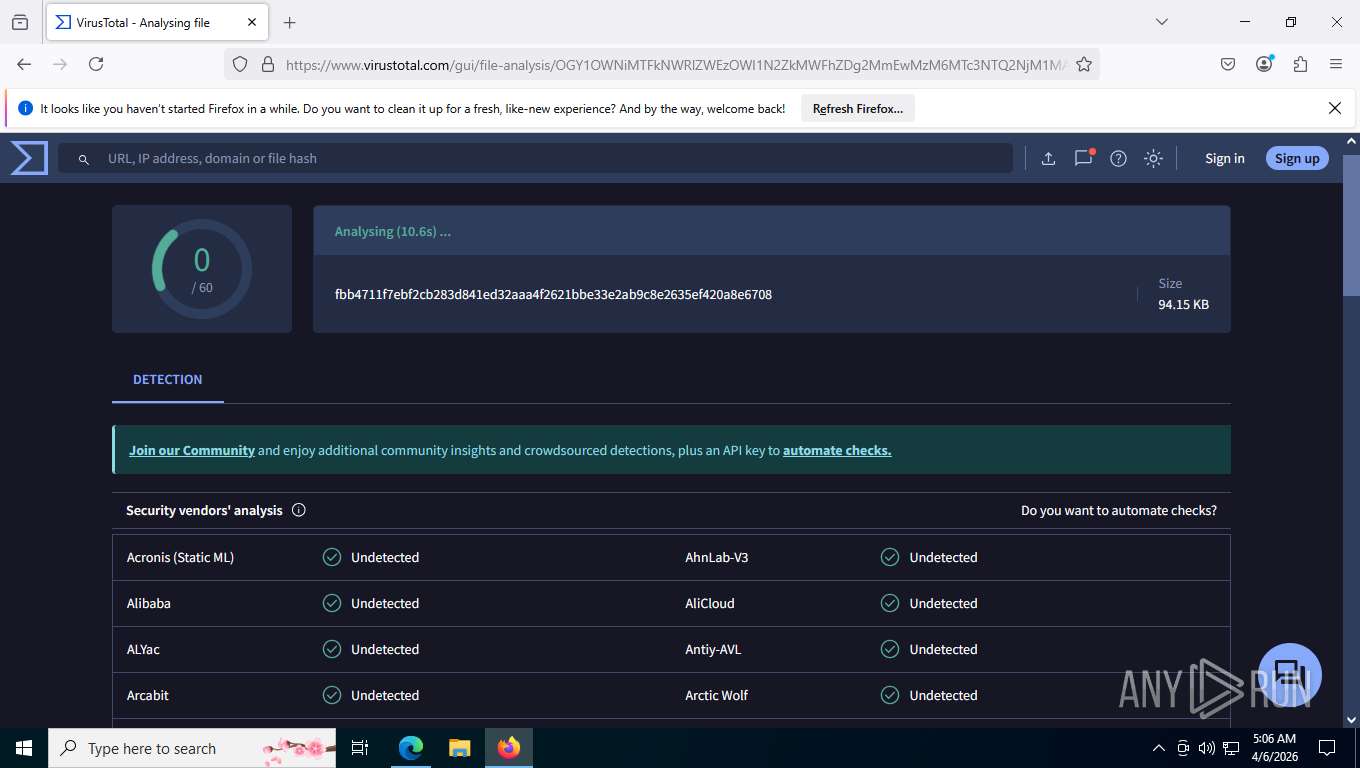
Task: Click the 'Analysing (10.6s) ...' status text
Action: click(x=393, y=231)
